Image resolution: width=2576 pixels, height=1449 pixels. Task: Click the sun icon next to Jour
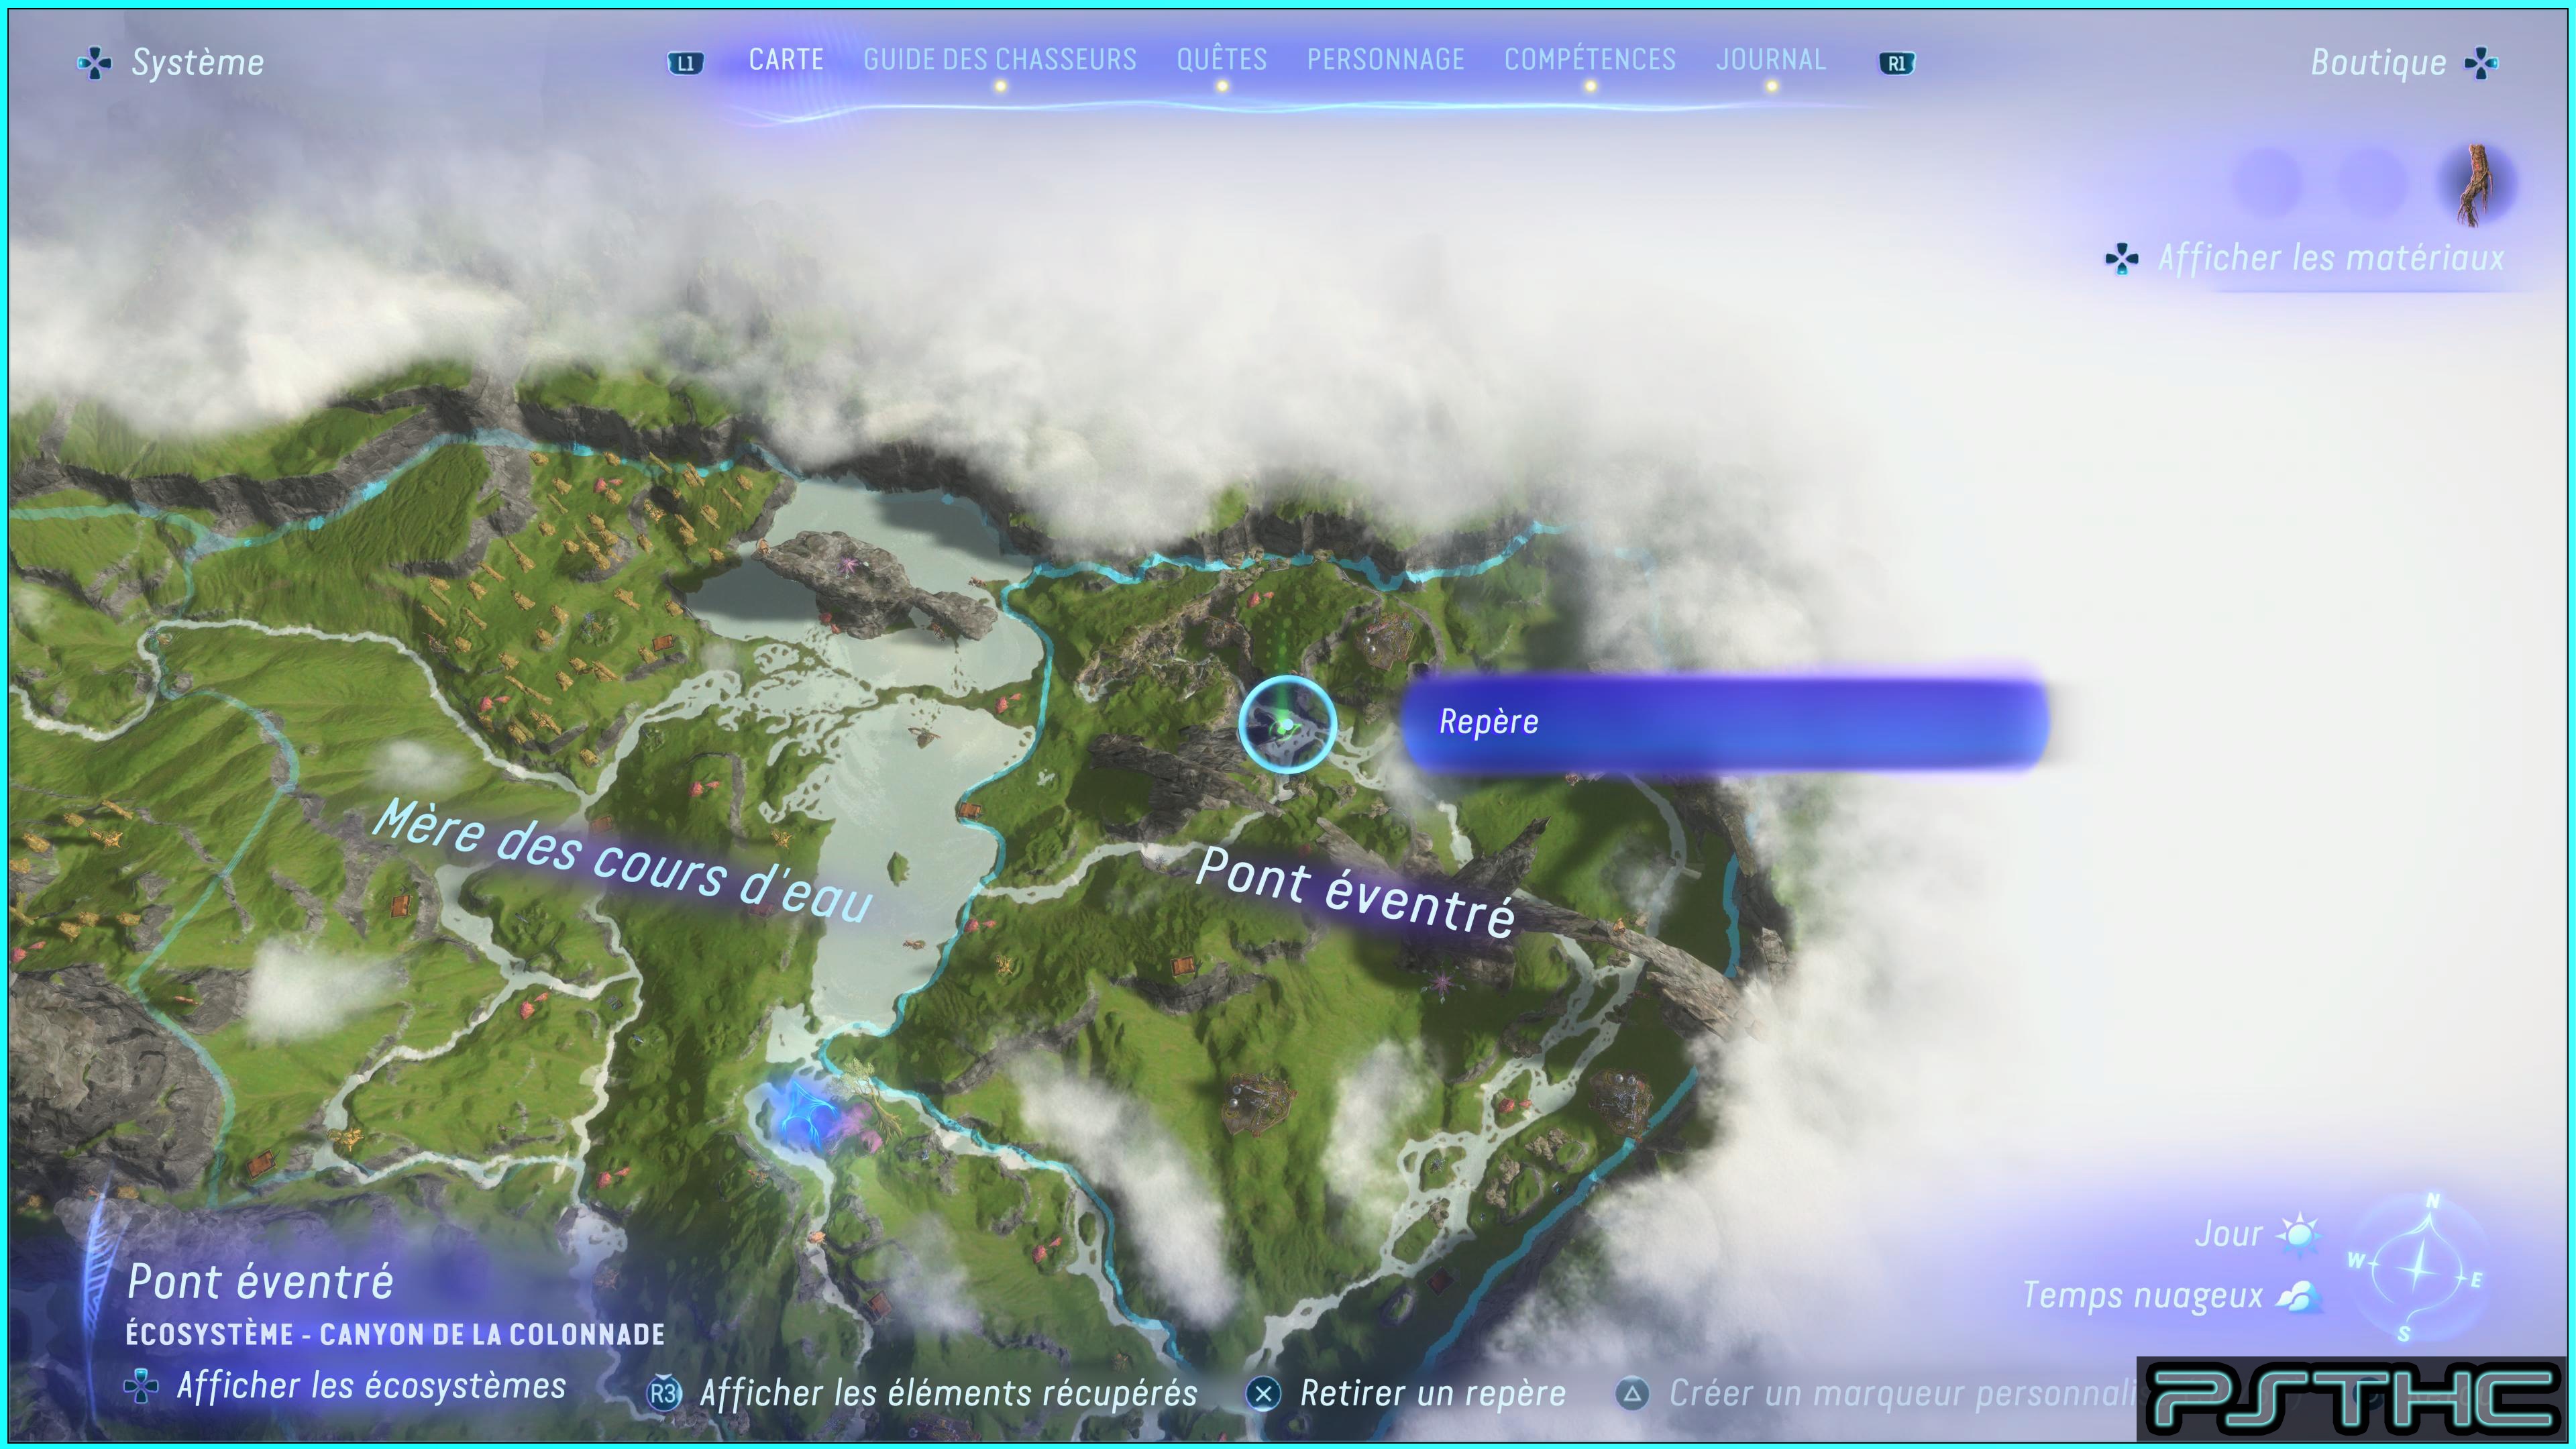(2299, 1234)
